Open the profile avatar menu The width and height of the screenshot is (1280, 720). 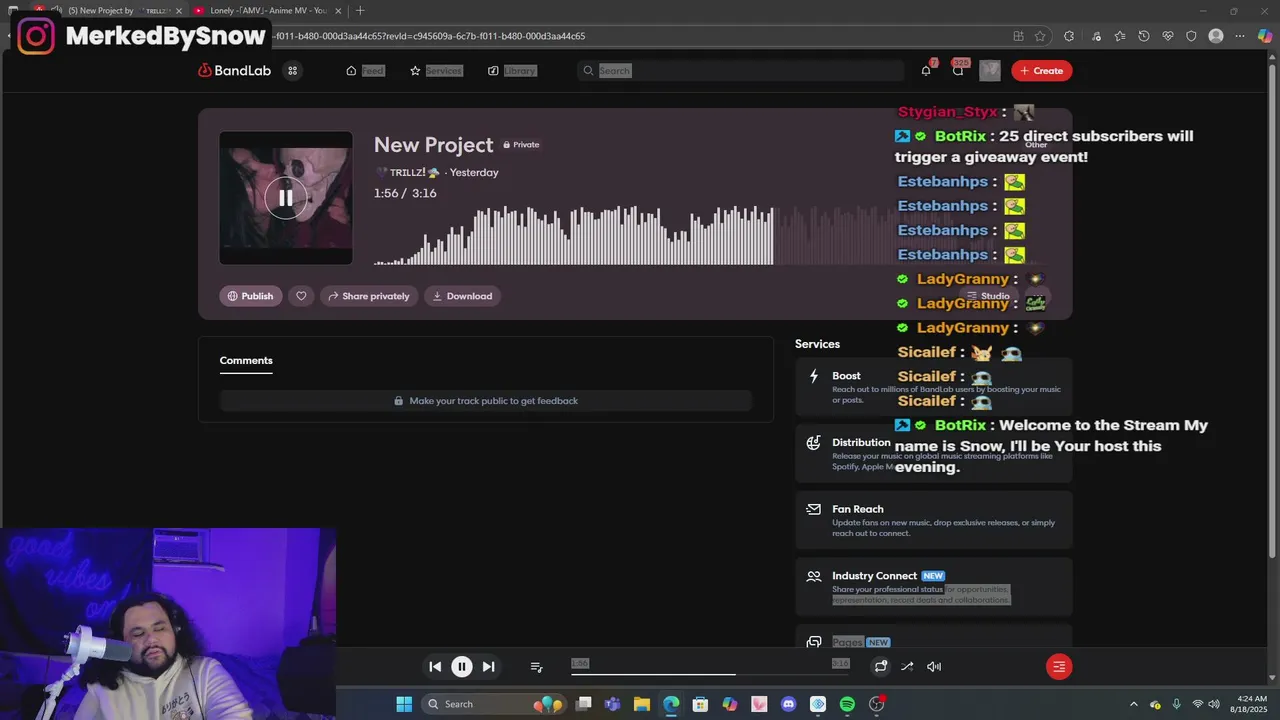(990, 70)
